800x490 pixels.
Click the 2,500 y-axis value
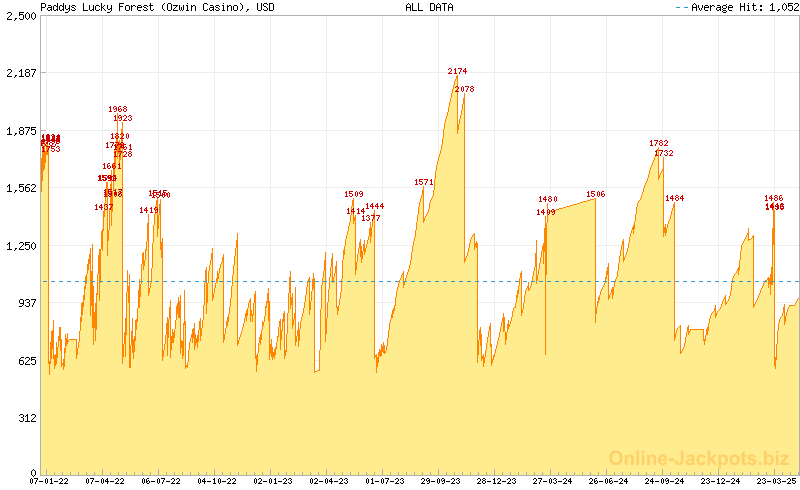tap(20, 16)
